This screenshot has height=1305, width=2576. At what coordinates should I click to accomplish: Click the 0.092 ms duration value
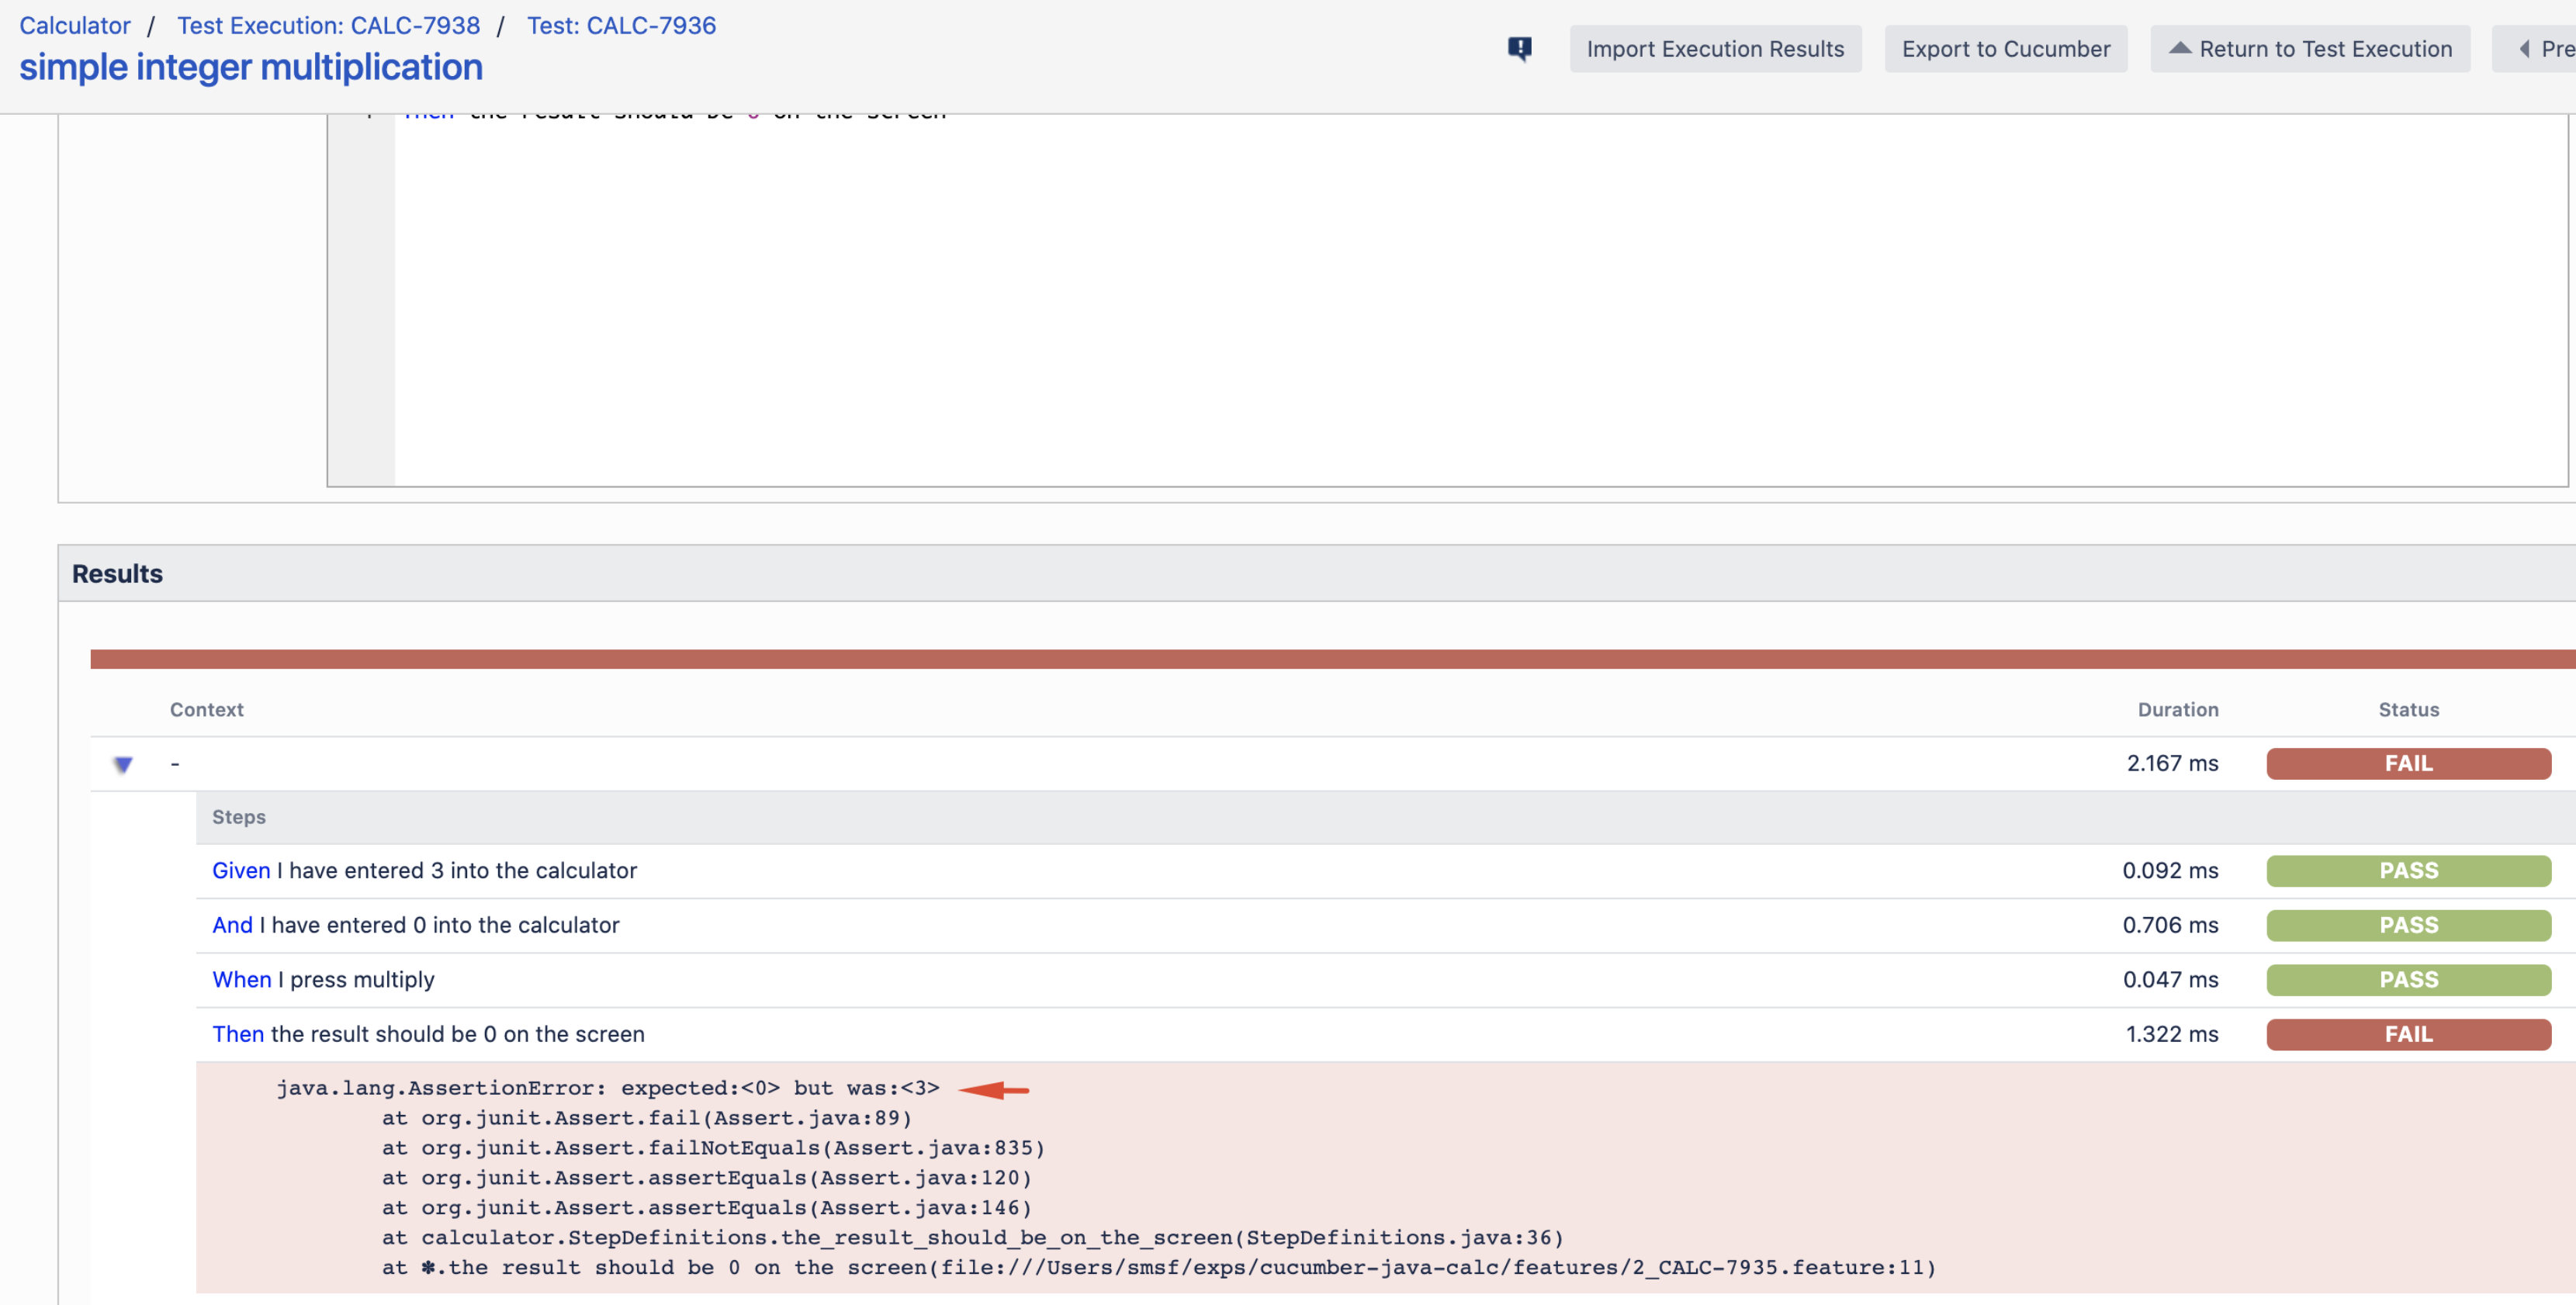[2170, 870]
